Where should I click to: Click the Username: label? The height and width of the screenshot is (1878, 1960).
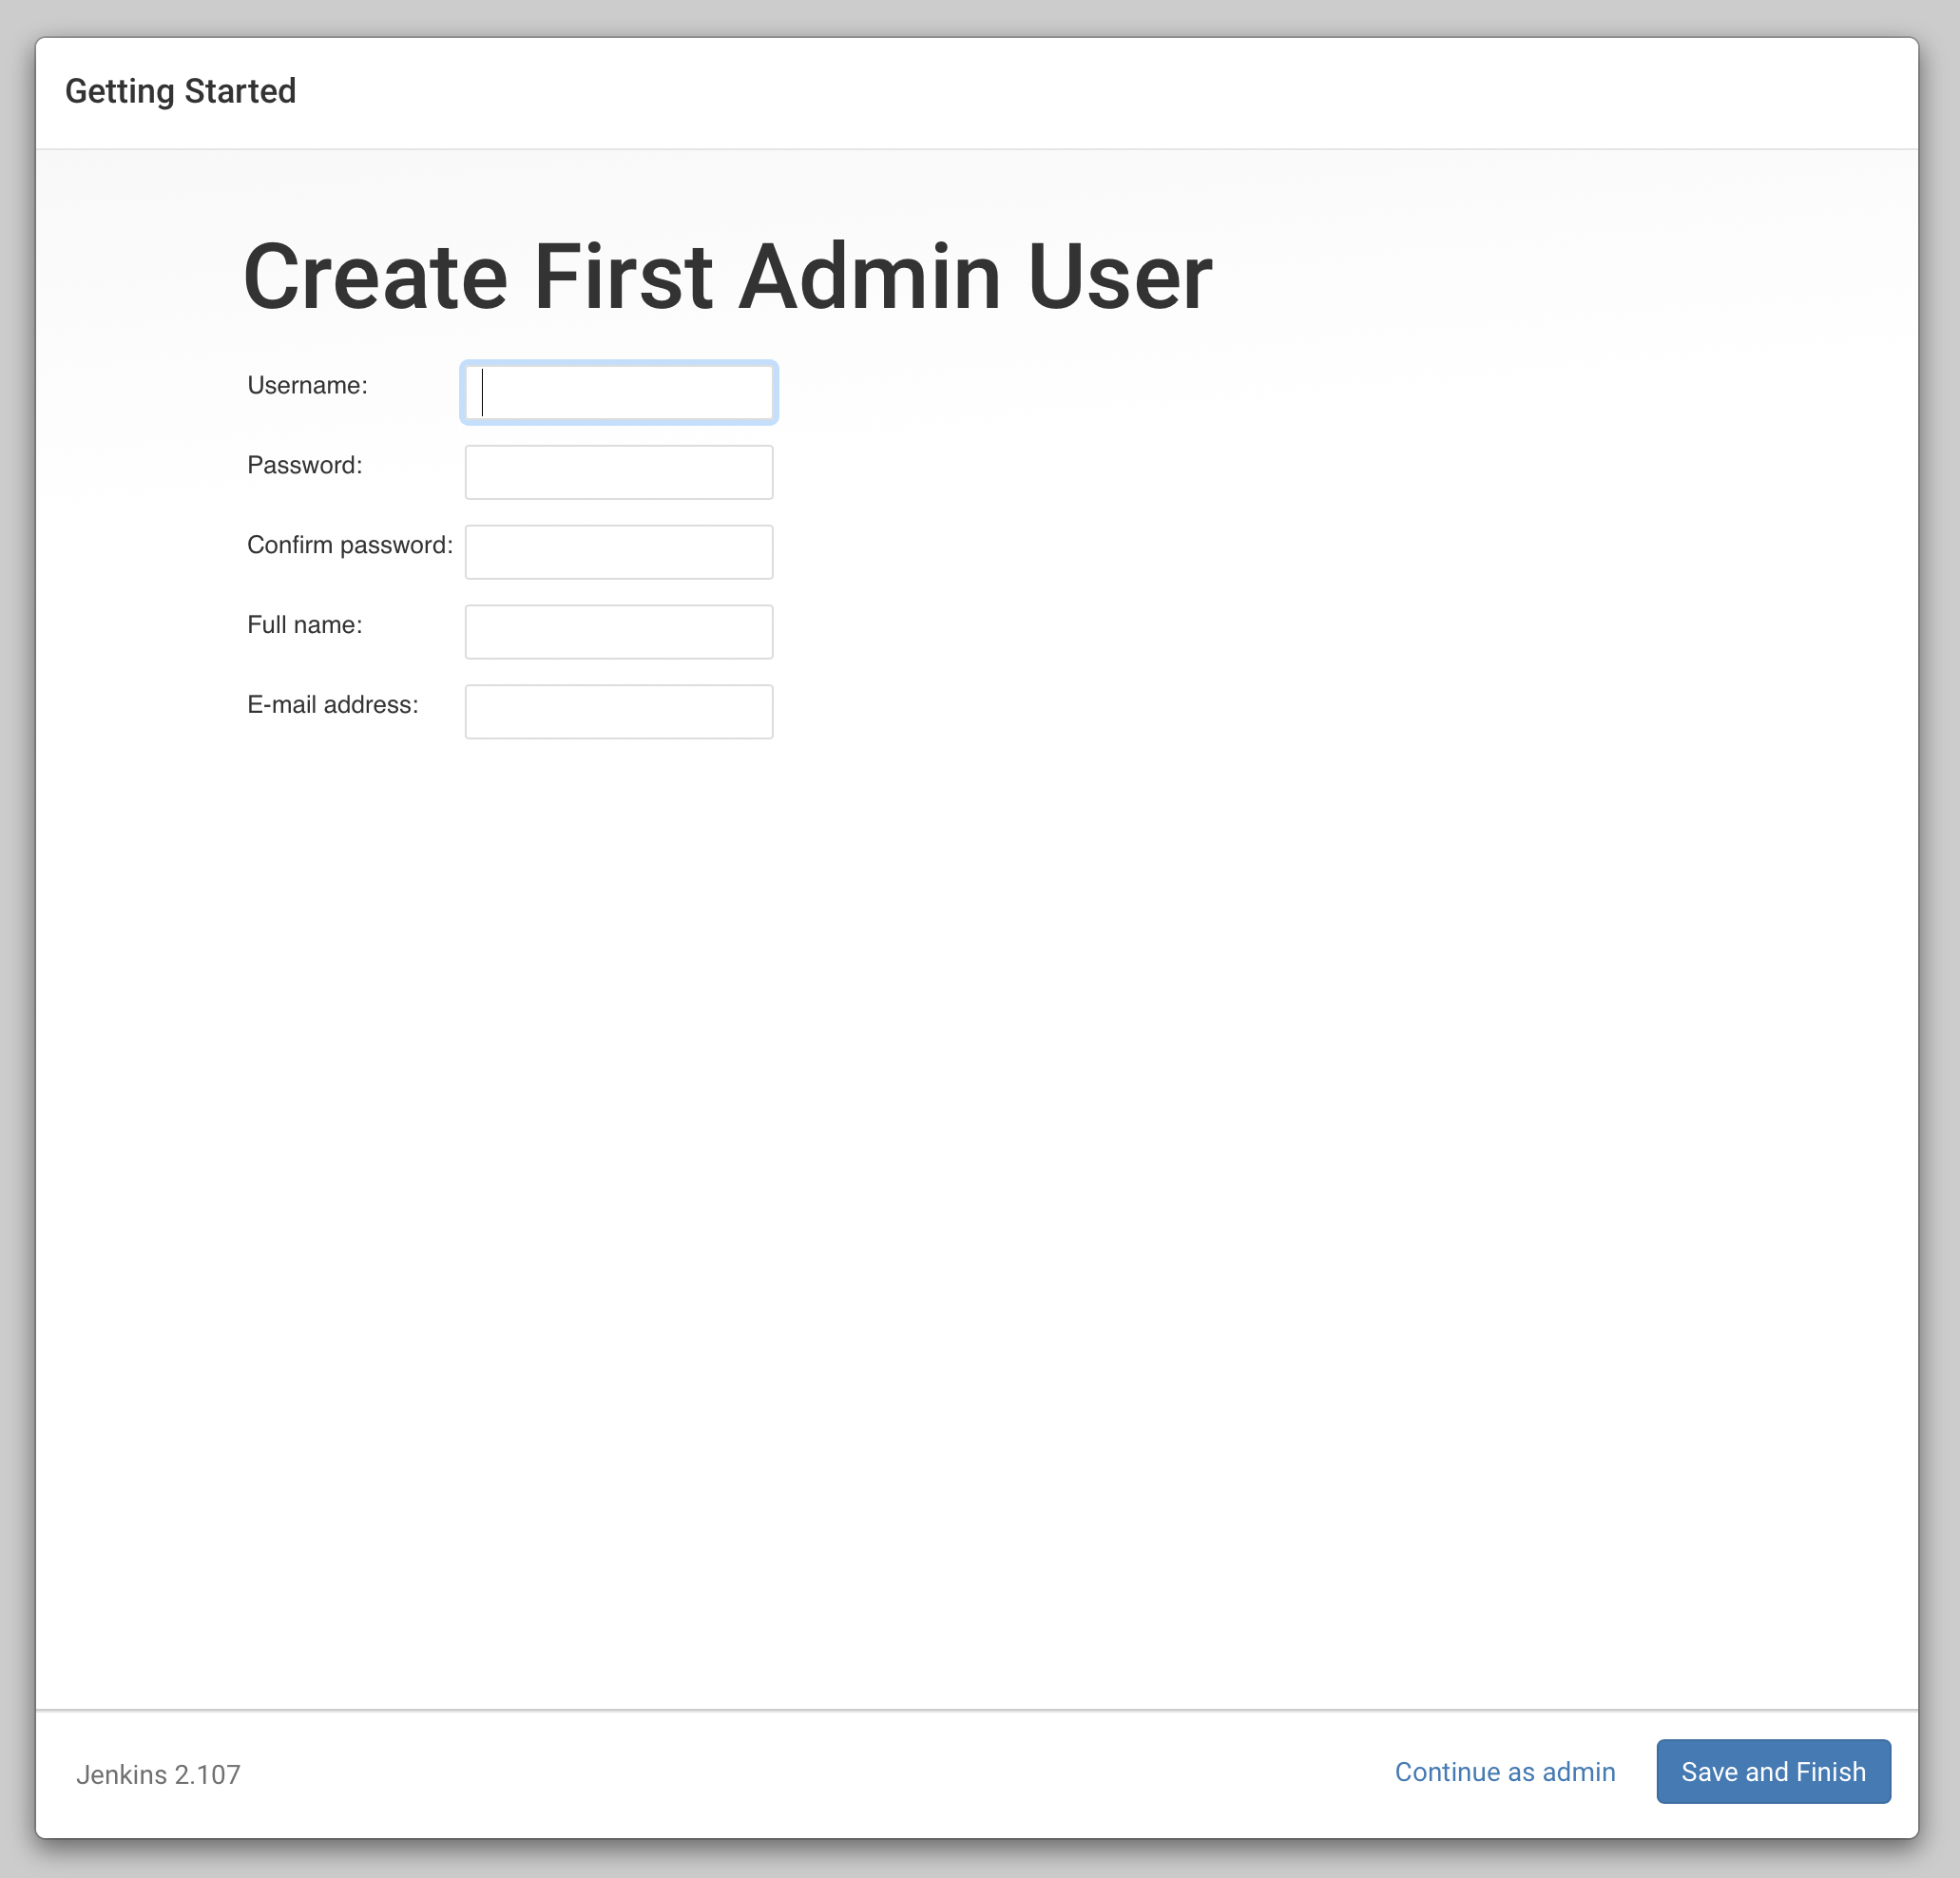307,386
